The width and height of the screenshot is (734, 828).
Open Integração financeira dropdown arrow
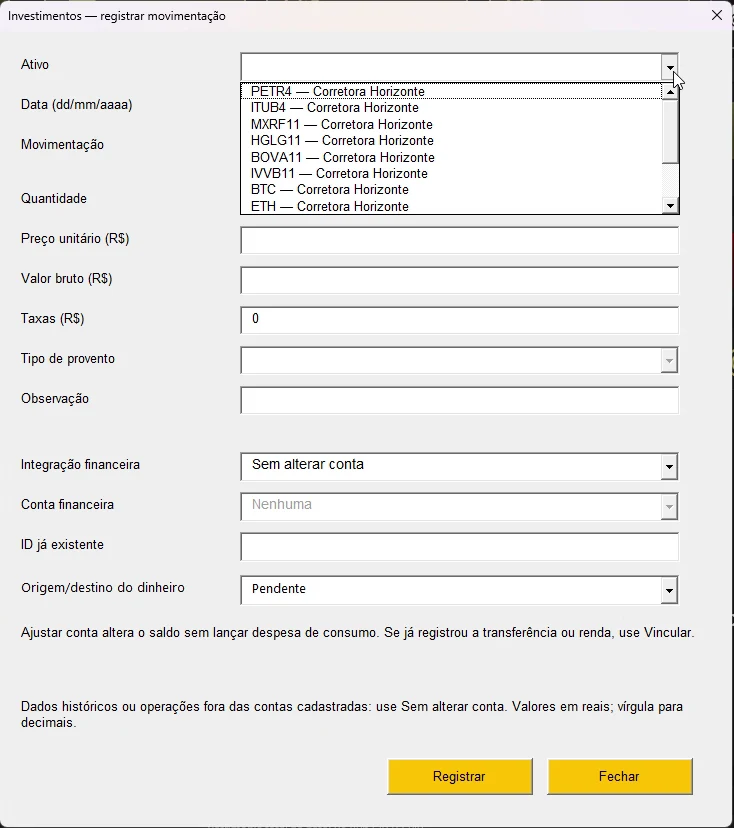tap(669, 467)
